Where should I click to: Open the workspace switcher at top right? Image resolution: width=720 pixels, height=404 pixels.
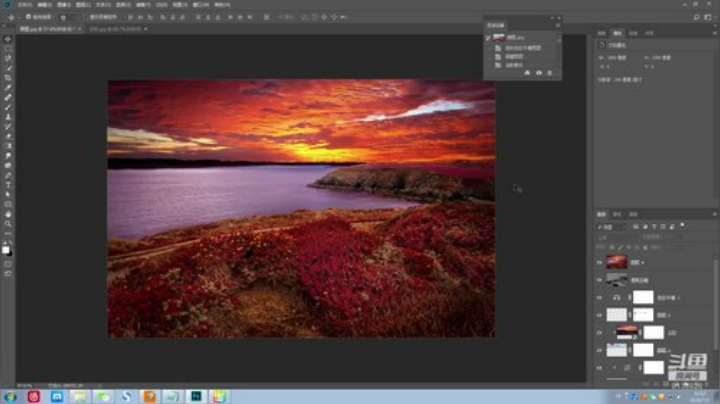click(x=708, y=17)
